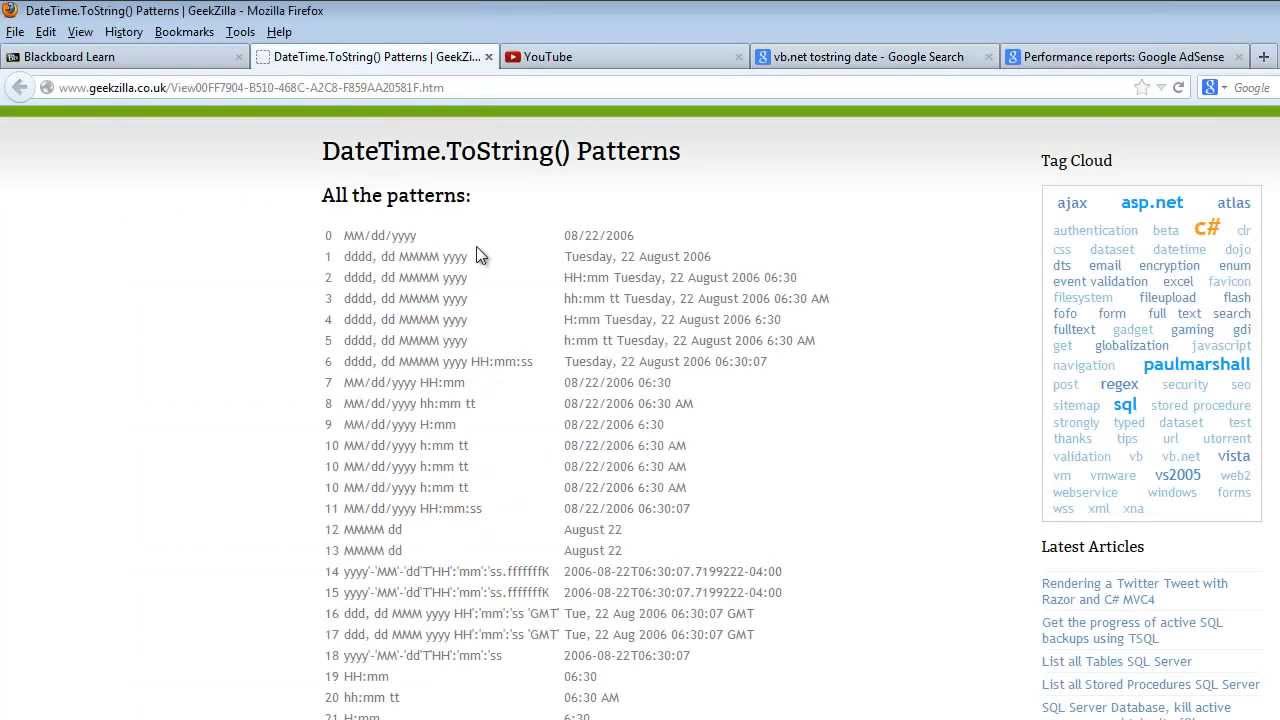Open the View menu
Screen dimensions: 1280x720
(x=80, y=32)
